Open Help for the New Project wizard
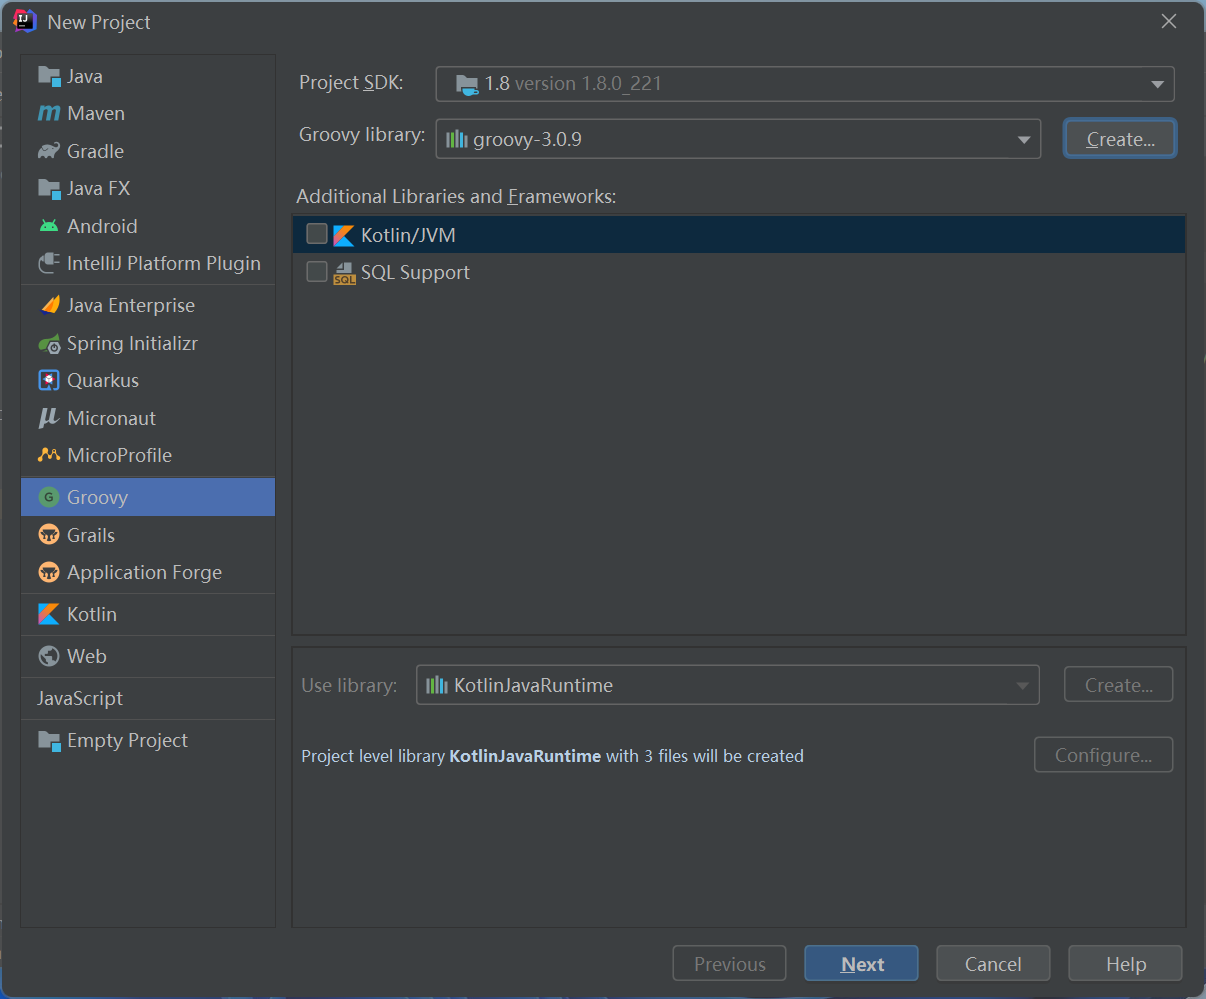This screenshot has width=1206, height=999. 1125,964
